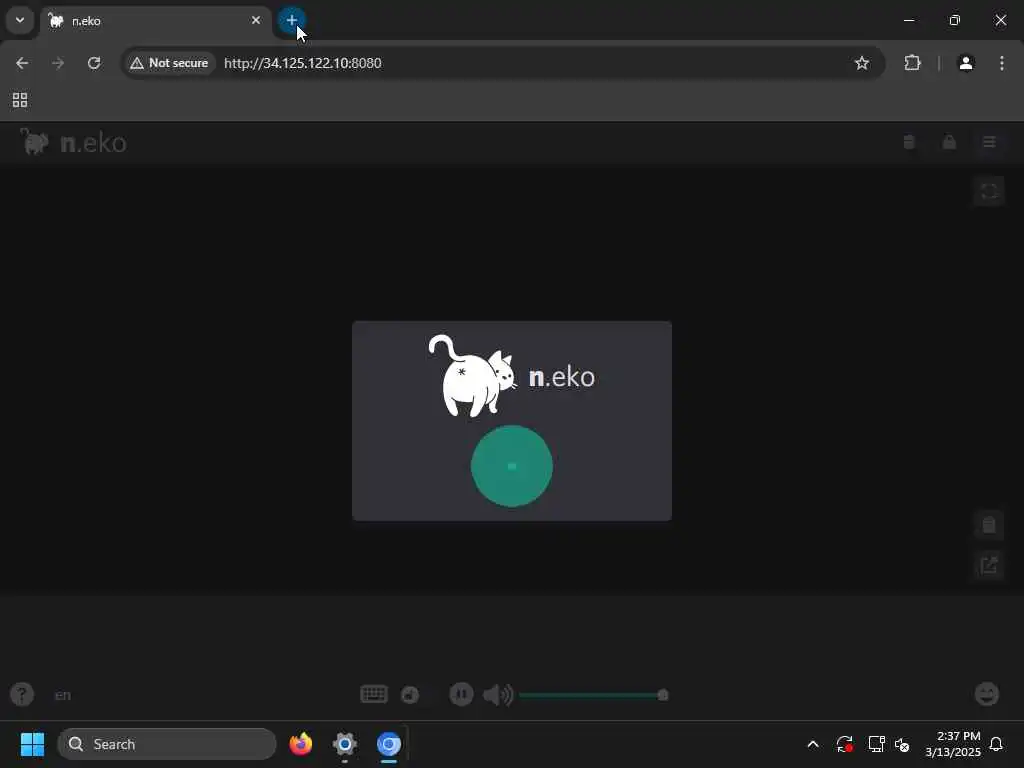Toggle the room lock icon
Screen dimensions: 1024x768
[x=949, y=142]
